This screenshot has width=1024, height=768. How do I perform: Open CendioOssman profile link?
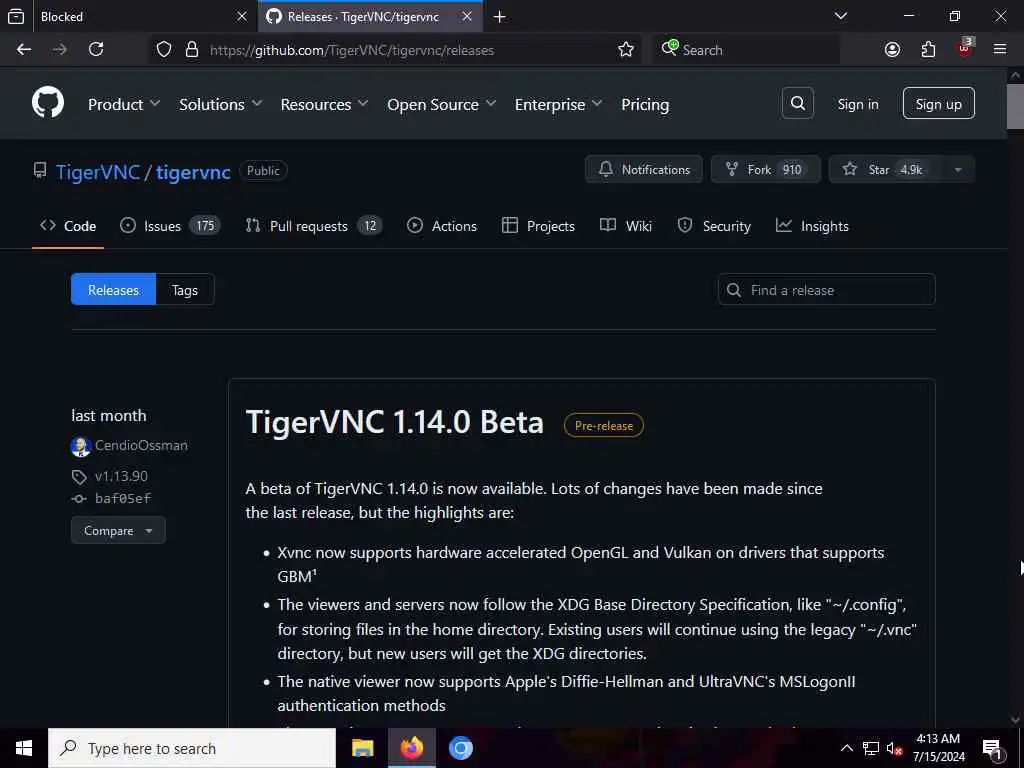tap(141, 445)
